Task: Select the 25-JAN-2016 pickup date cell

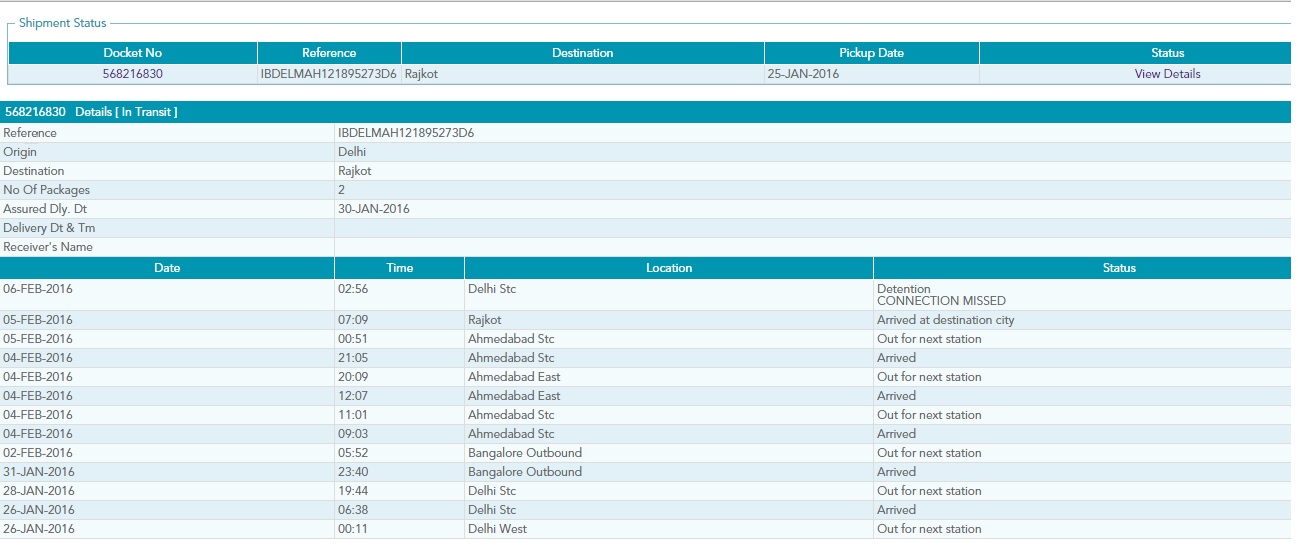Action: (803, 74)
